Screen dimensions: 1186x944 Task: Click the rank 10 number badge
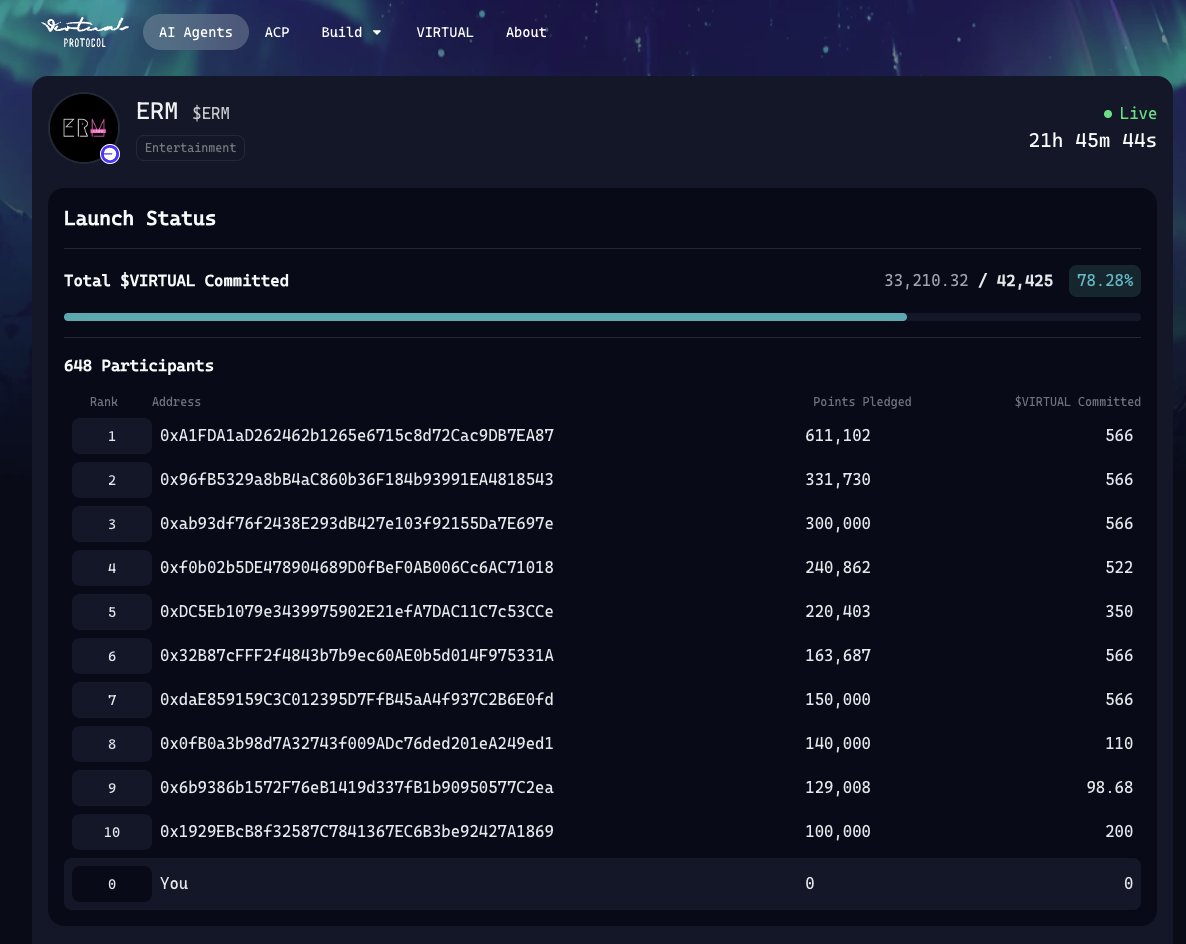112,832
